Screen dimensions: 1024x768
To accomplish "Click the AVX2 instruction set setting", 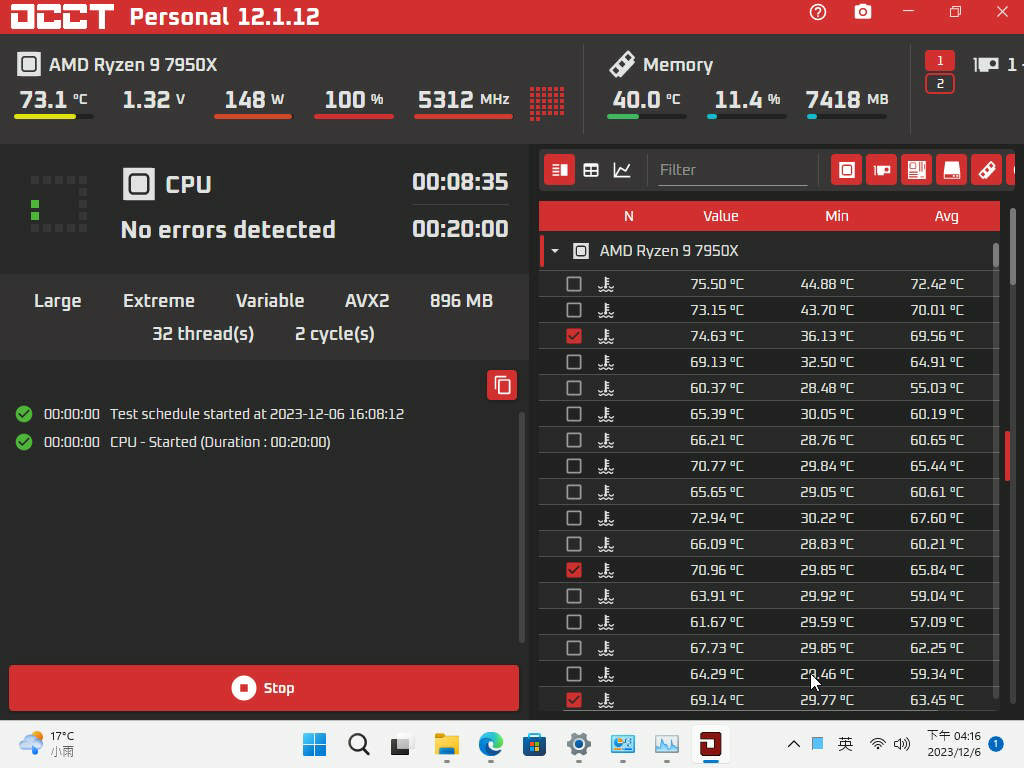I will [367, 300].
